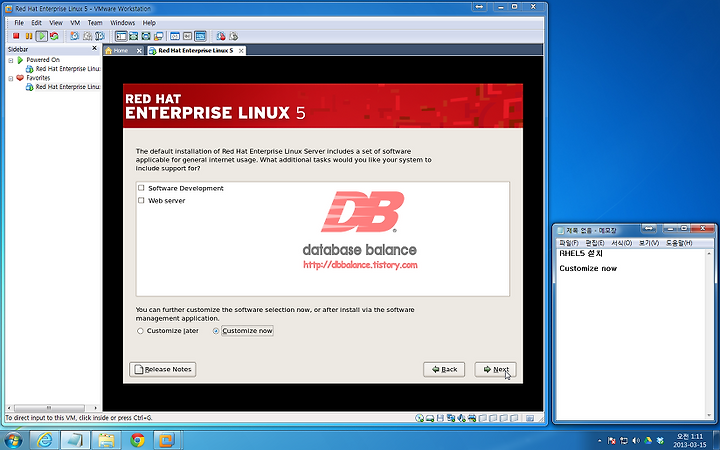
Task: Click the green Power On play icon
Action: [42, 36]
